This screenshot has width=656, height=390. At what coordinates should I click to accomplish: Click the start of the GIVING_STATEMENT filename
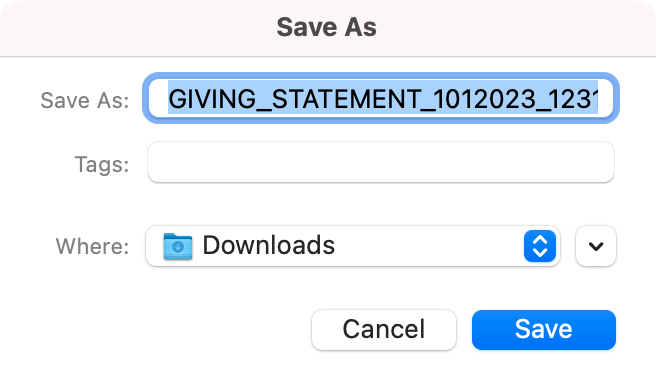click(x=169, y=99)
